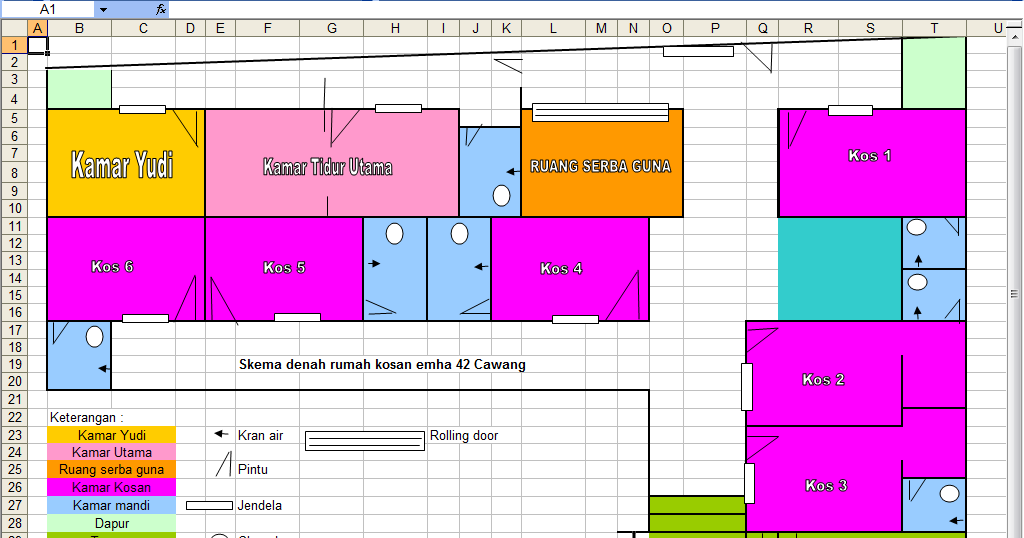Image resolution: width=1024 pixels, height=538 pixels.
Task: Select the closet oval in bathroom below Kos 6
Action: pyautogui.click(x=95, y=337)
